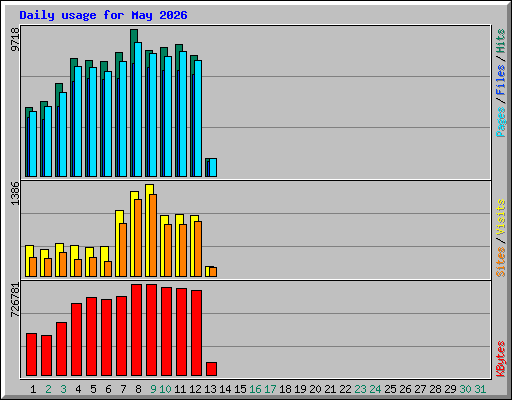Select day 20 on the date axis
The height and width of the screenshot is (400, 512).
pyautogui.click(x=315, y=389)
